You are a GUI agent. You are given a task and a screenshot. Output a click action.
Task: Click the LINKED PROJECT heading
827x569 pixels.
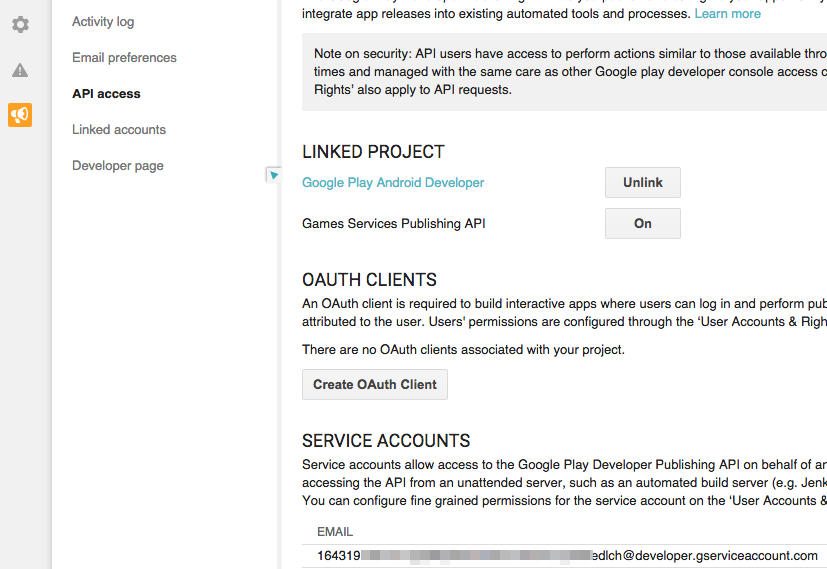point(373,152)
